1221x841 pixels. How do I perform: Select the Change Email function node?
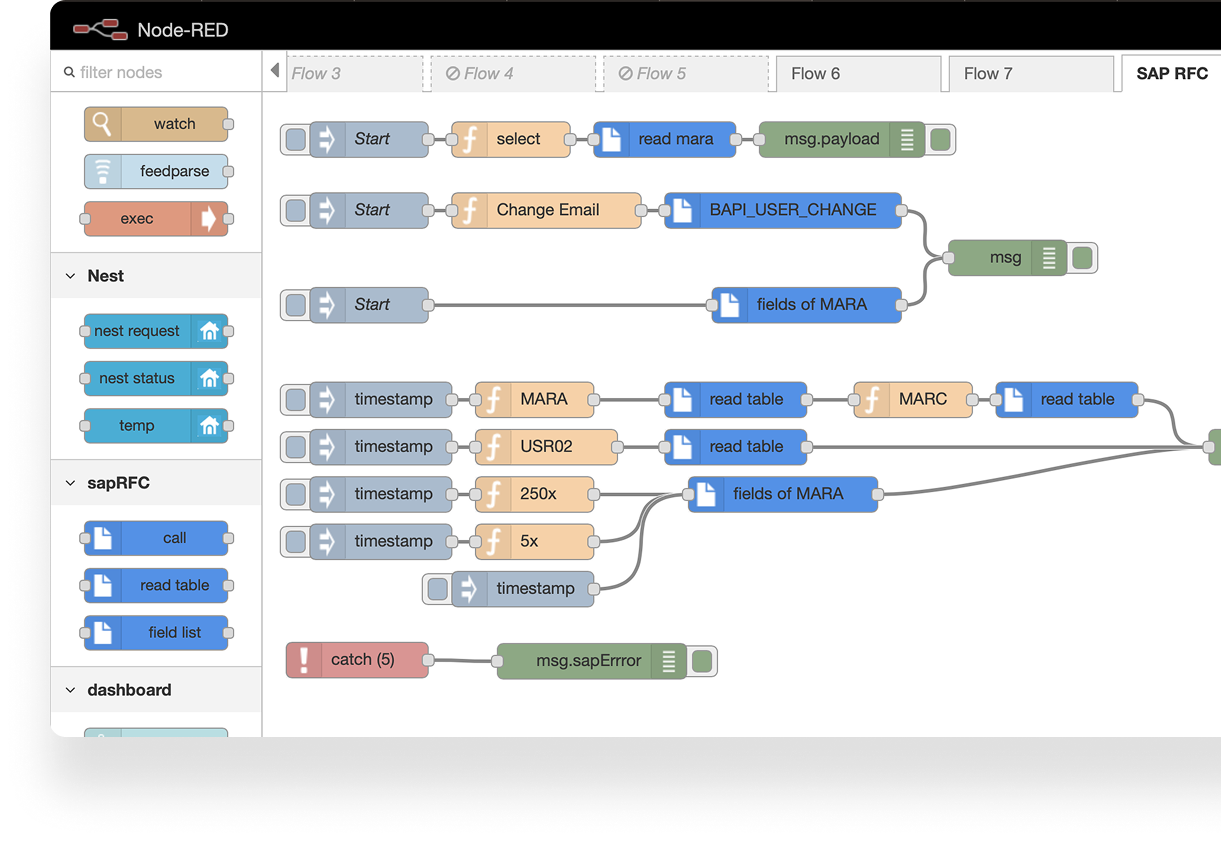[x=546, y=210]
